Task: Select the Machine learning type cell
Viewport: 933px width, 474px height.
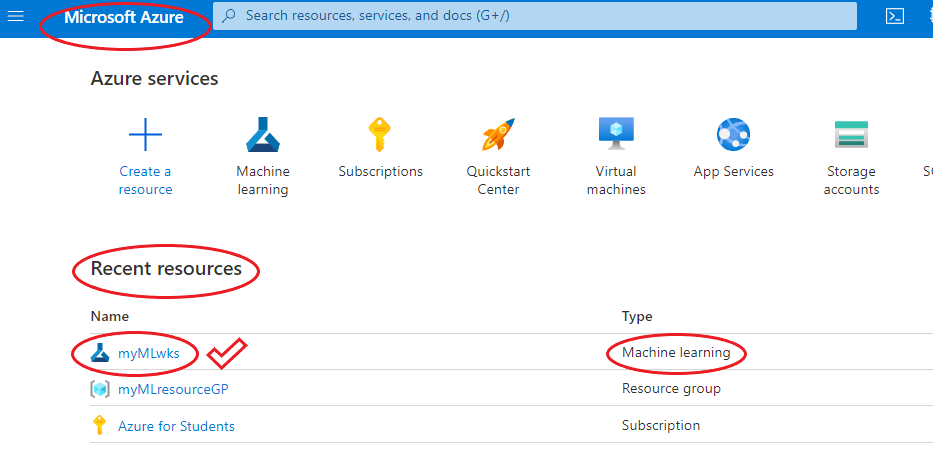Action: coord(676,353)
